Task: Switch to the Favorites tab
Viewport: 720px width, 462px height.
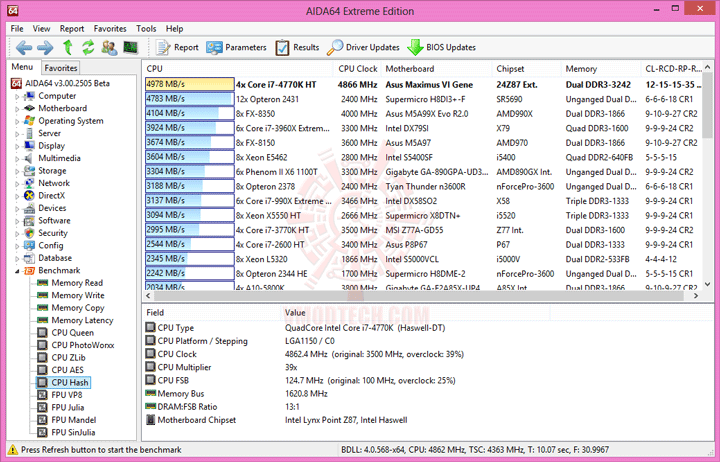Action: coord(61,68)
